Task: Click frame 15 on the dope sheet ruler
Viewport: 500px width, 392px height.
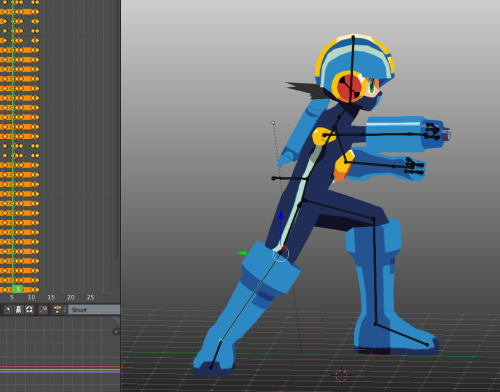Action: 51,297
